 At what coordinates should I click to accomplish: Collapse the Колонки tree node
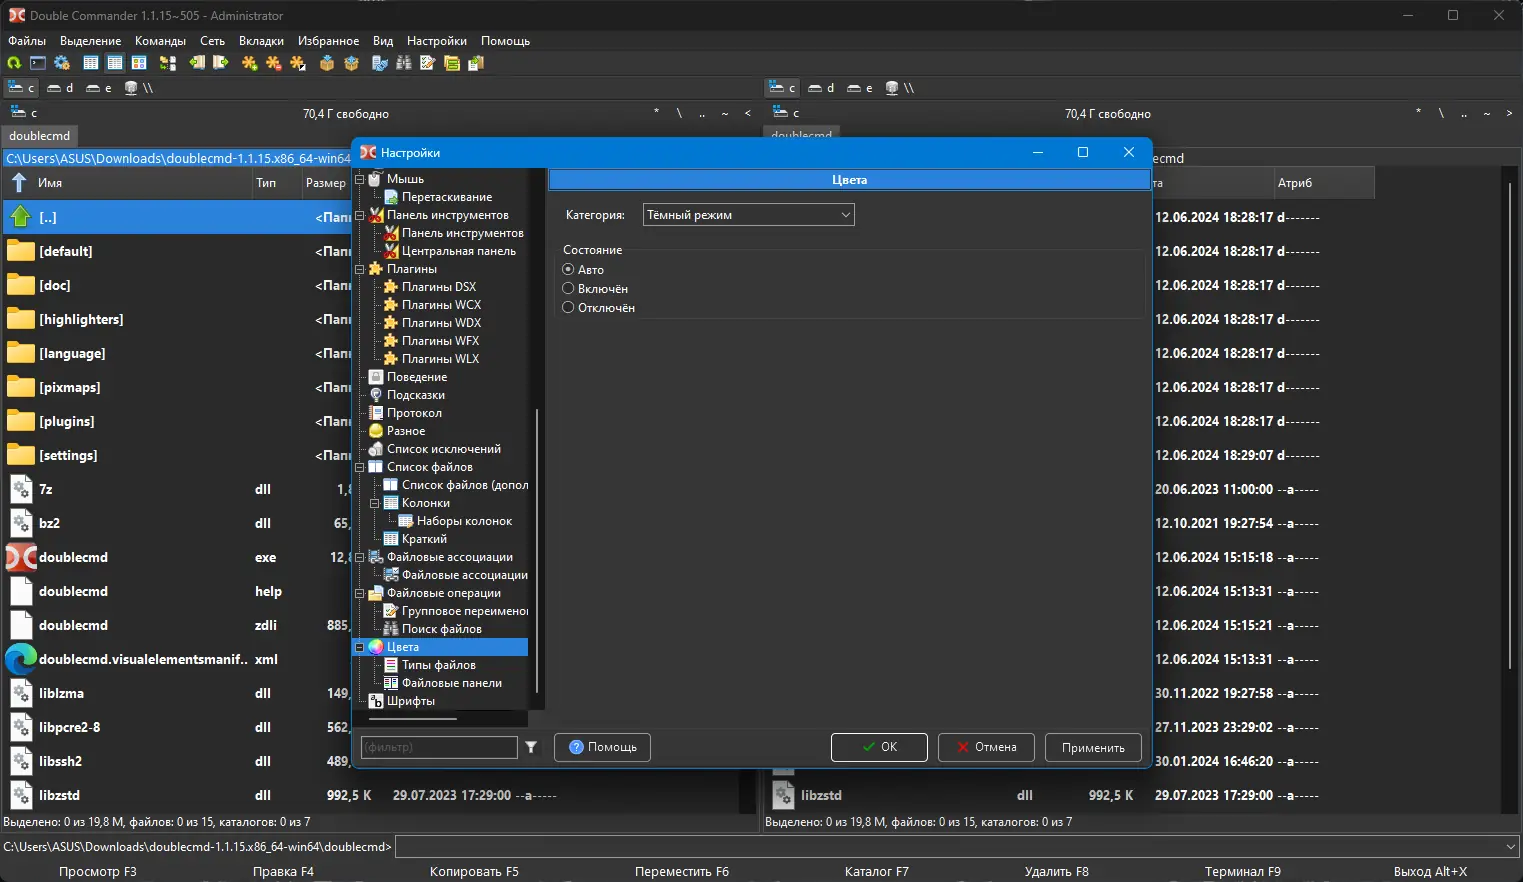tap(375, 503)
